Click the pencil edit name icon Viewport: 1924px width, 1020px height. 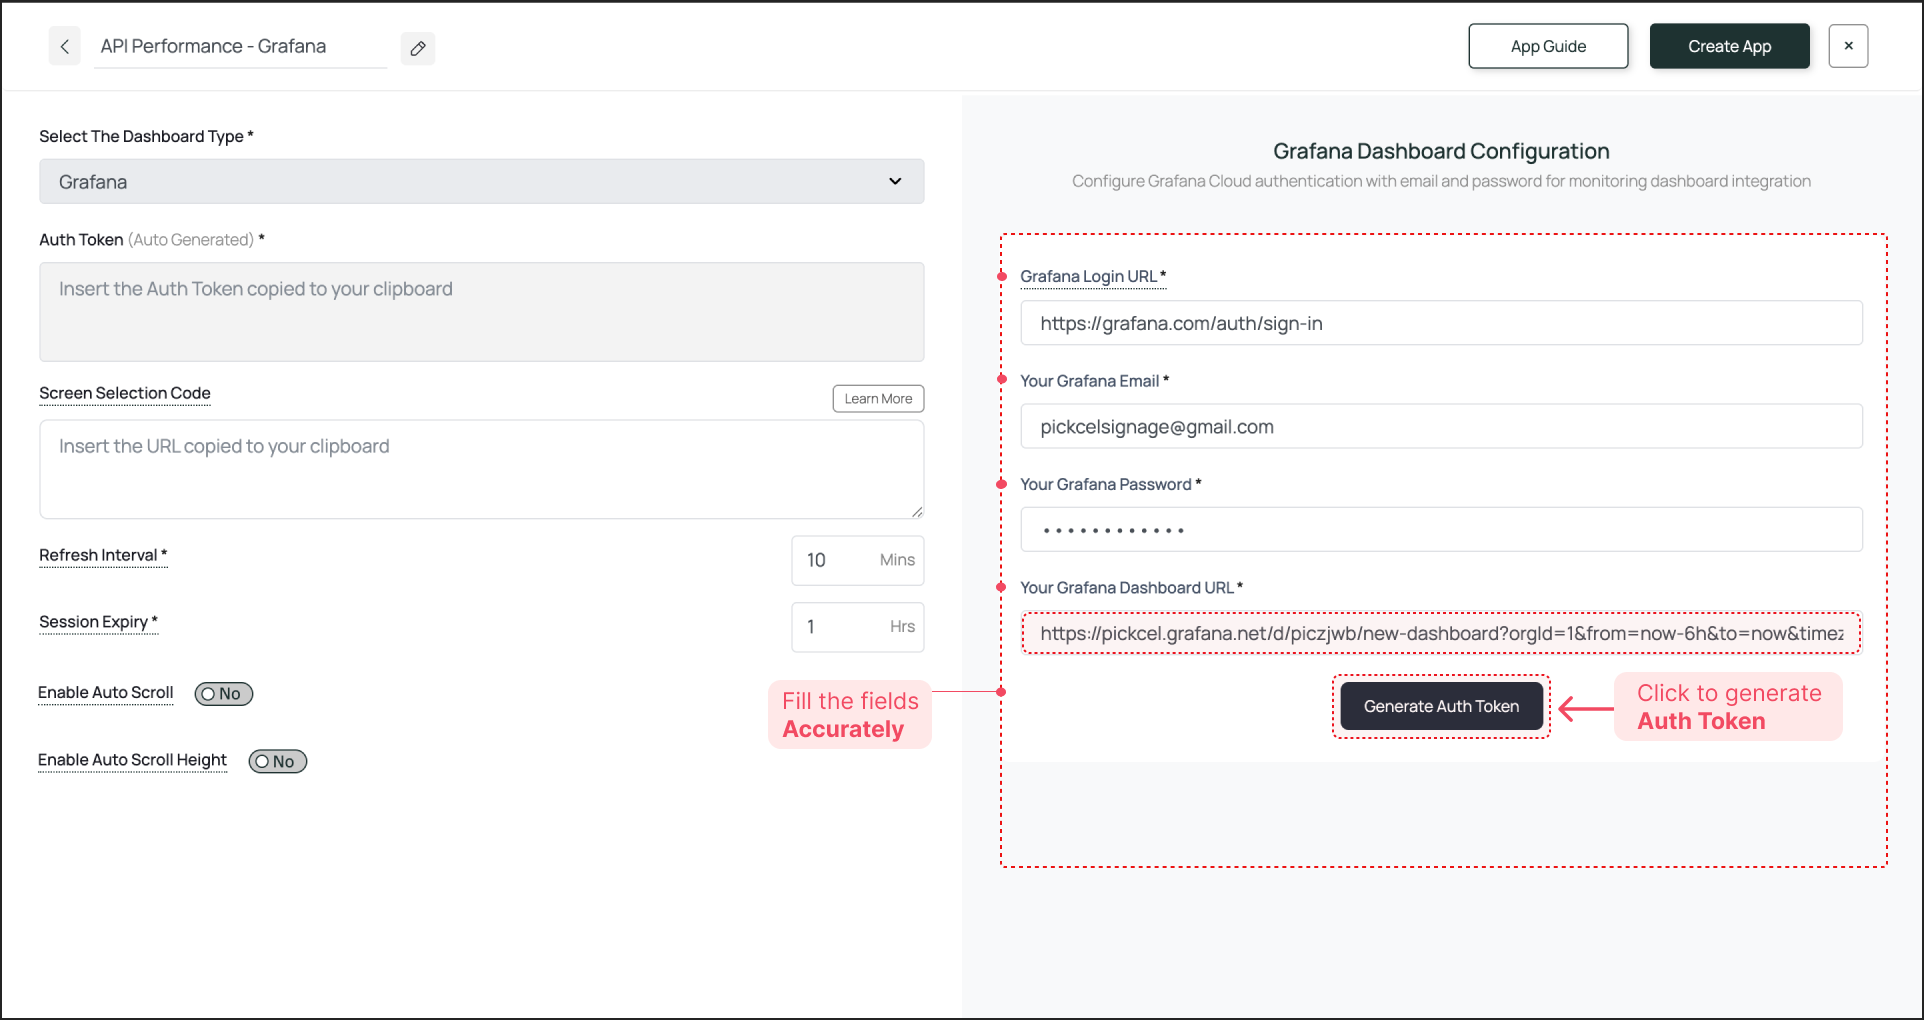(418, 48)
